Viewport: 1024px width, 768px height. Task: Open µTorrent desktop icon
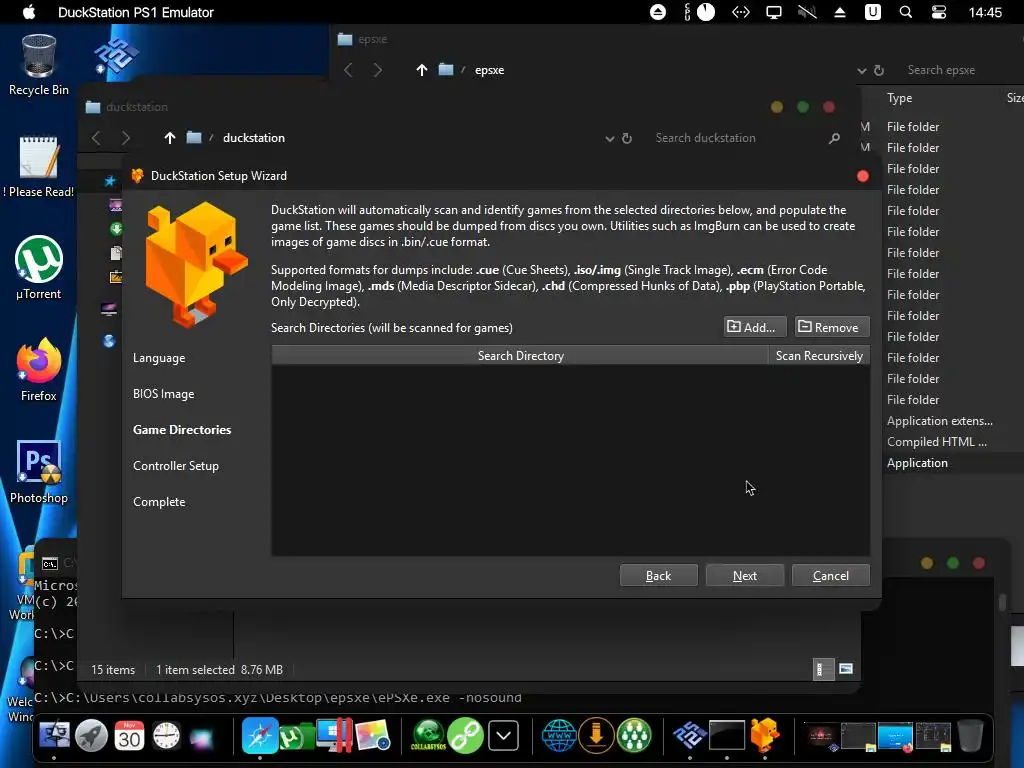[x=39, y=268]
